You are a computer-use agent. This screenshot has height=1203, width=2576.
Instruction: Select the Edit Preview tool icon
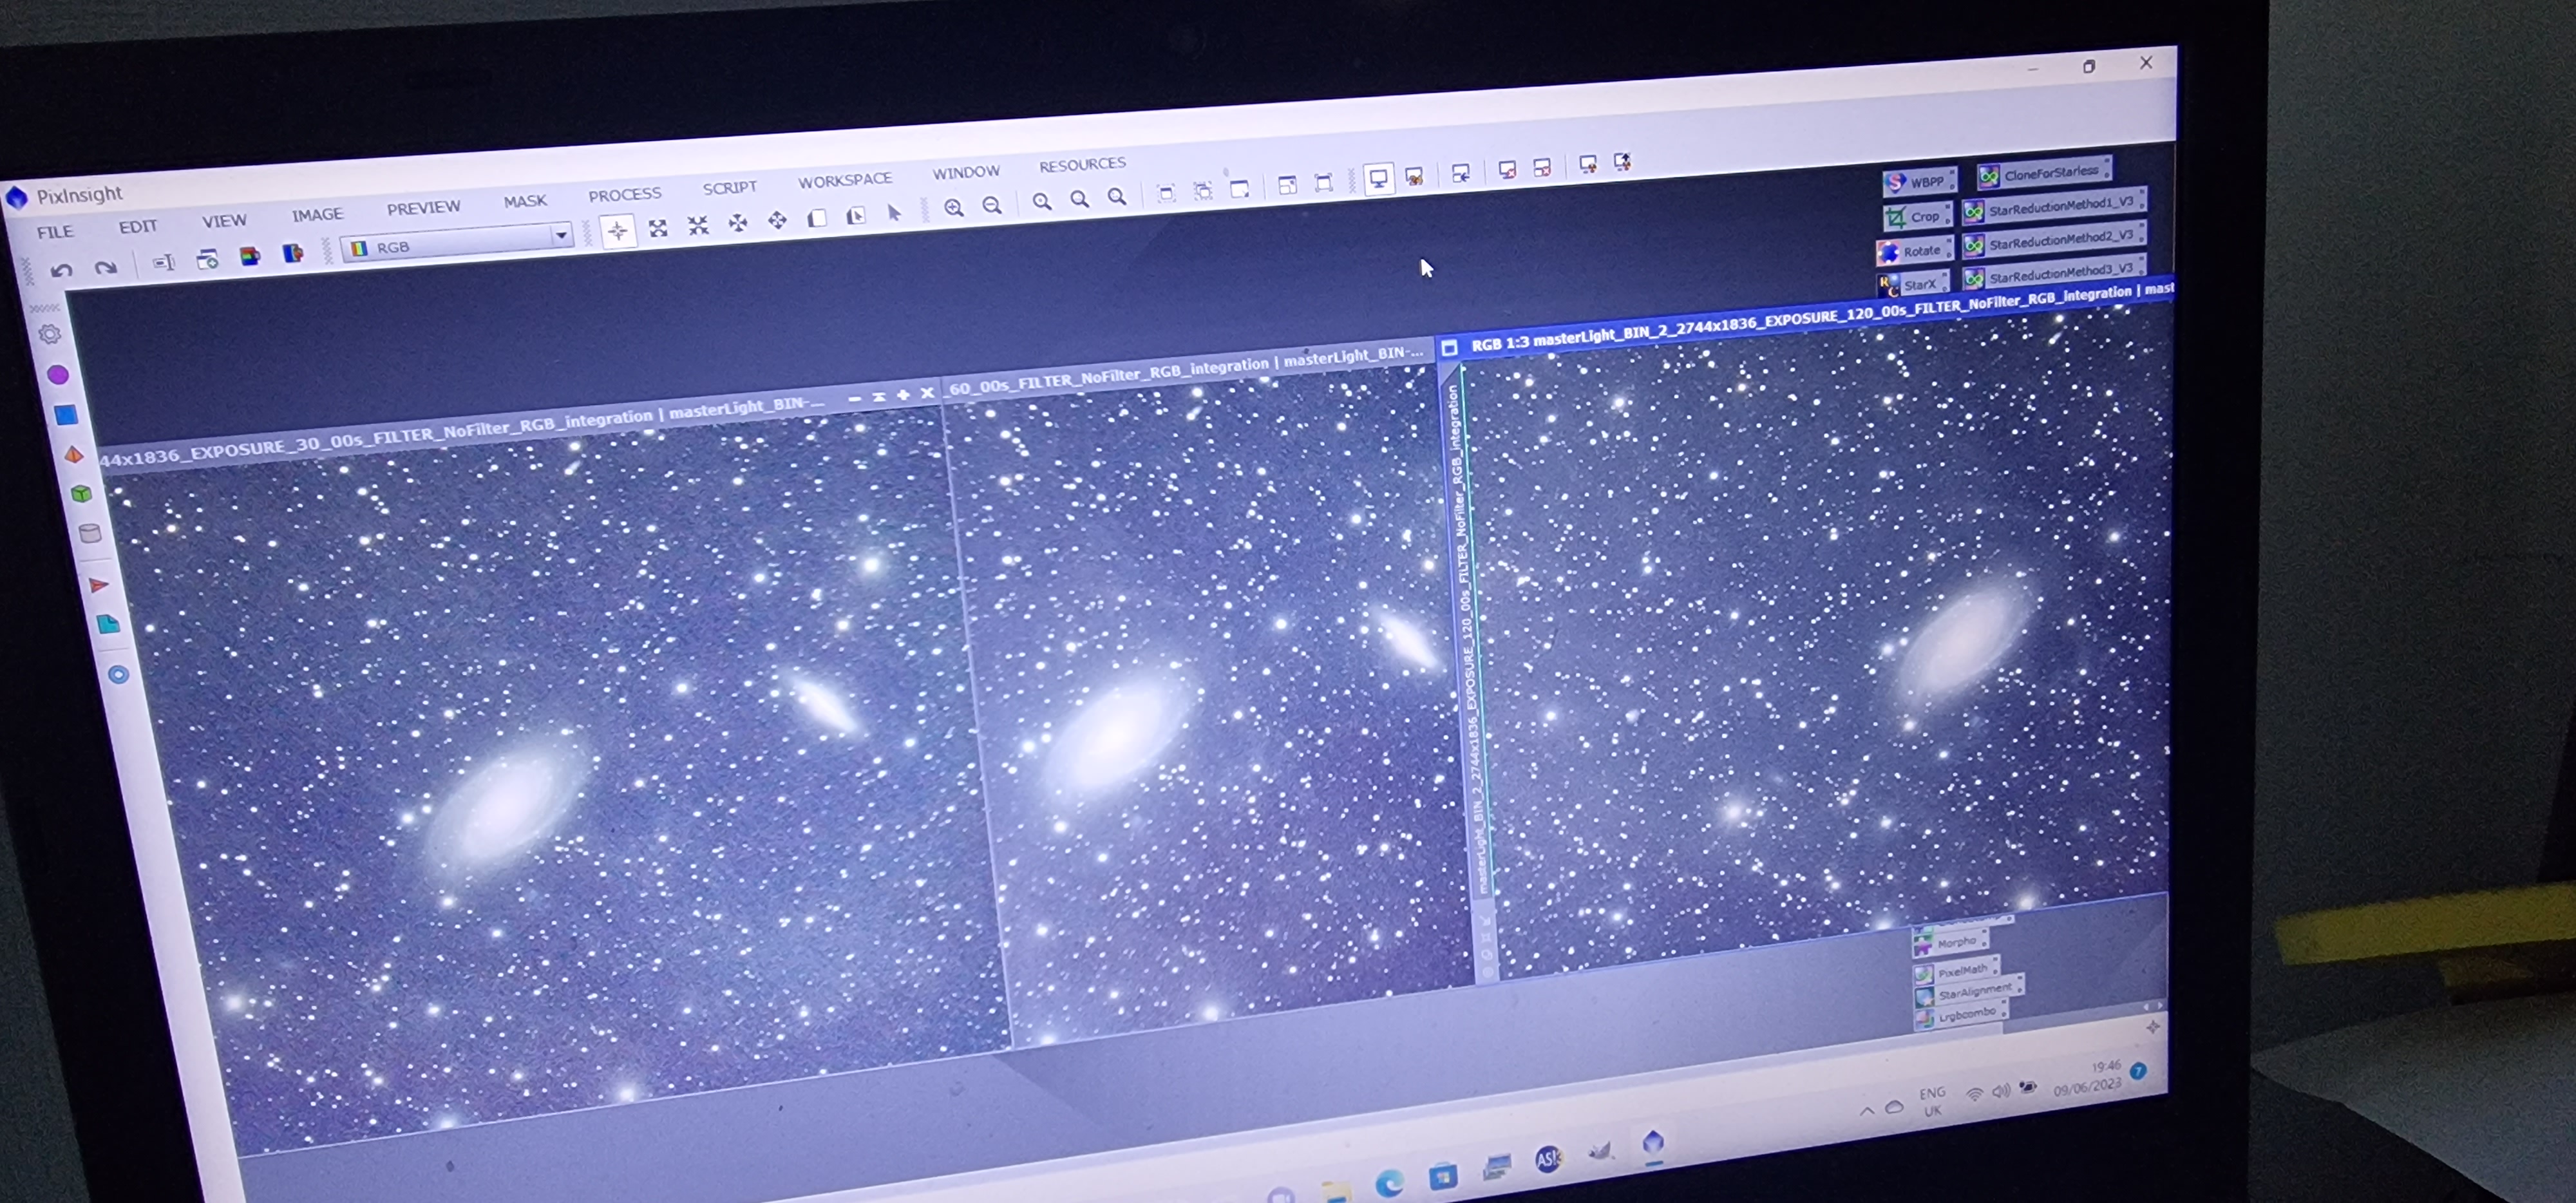[x=856, y=216]
